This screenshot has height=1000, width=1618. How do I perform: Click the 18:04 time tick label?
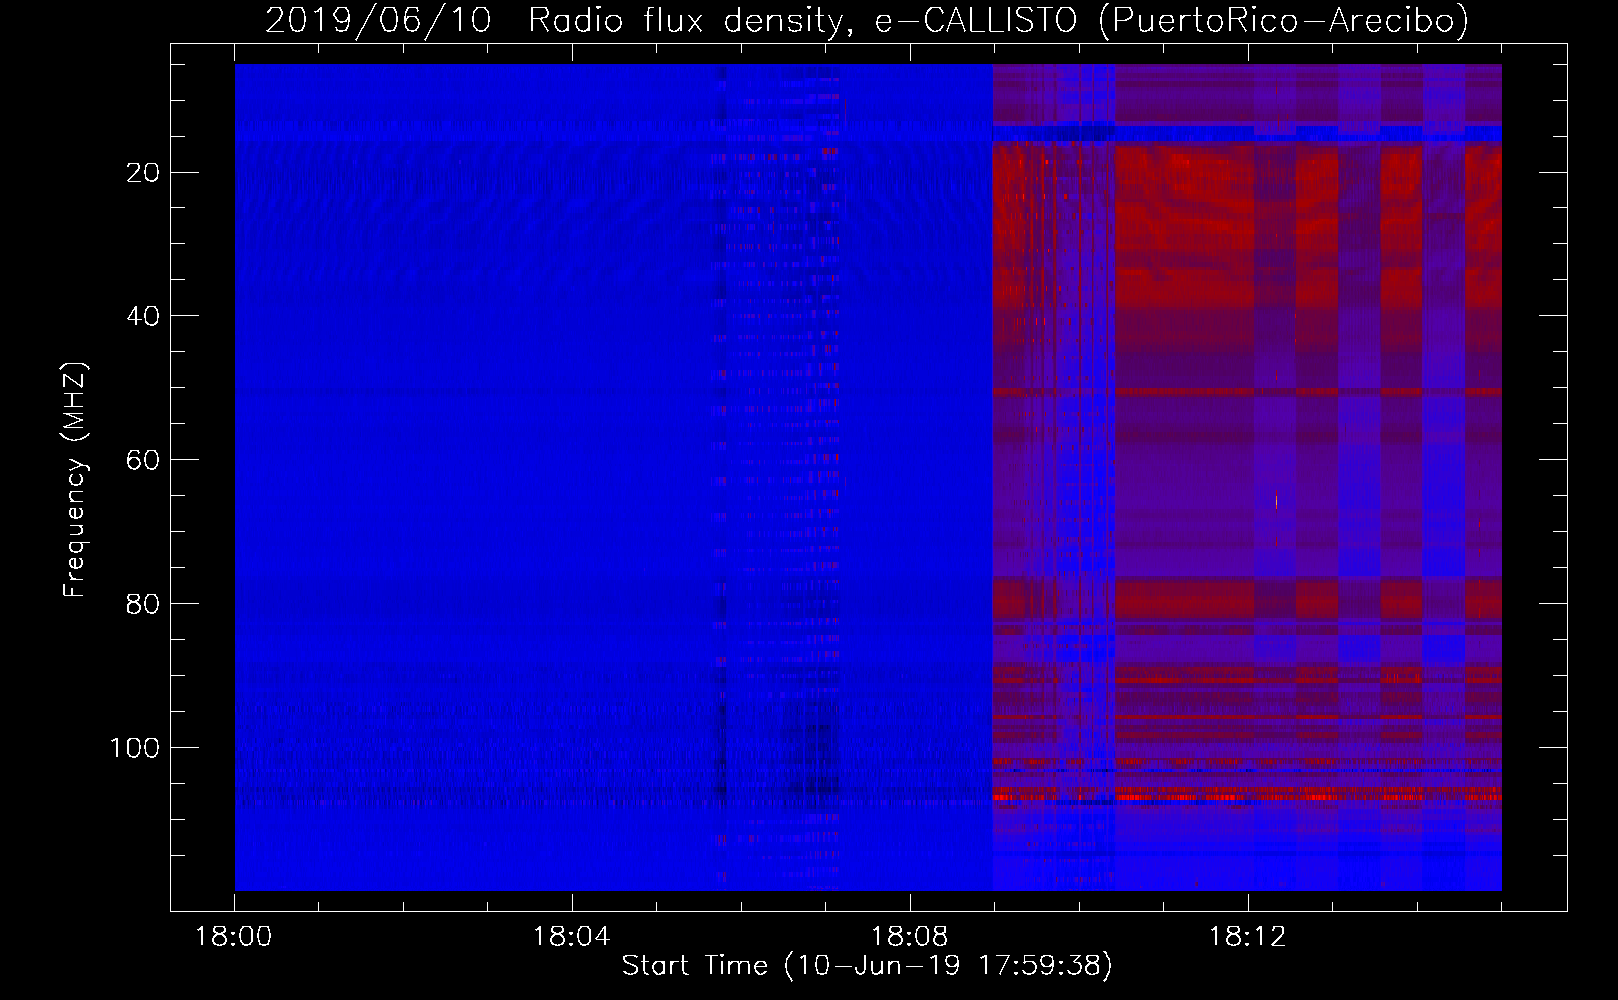point(572,937)
